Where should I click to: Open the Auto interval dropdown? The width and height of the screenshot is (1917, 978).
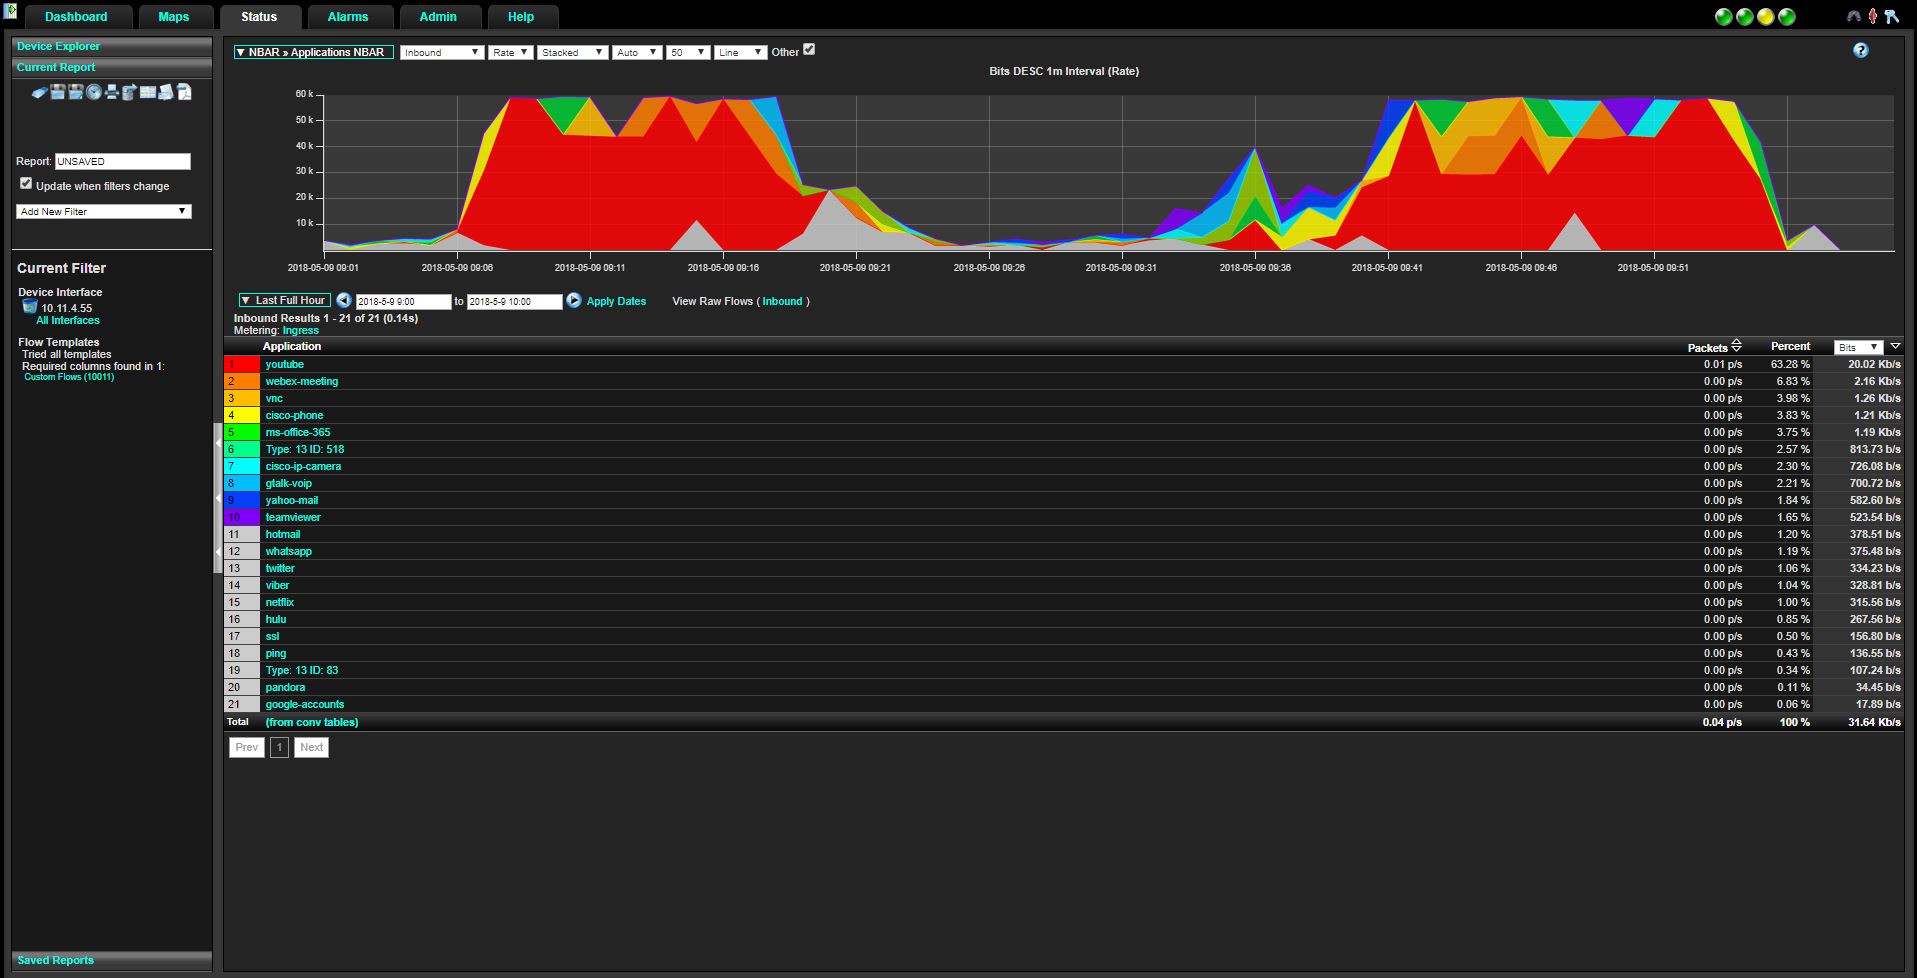[637, 52]
